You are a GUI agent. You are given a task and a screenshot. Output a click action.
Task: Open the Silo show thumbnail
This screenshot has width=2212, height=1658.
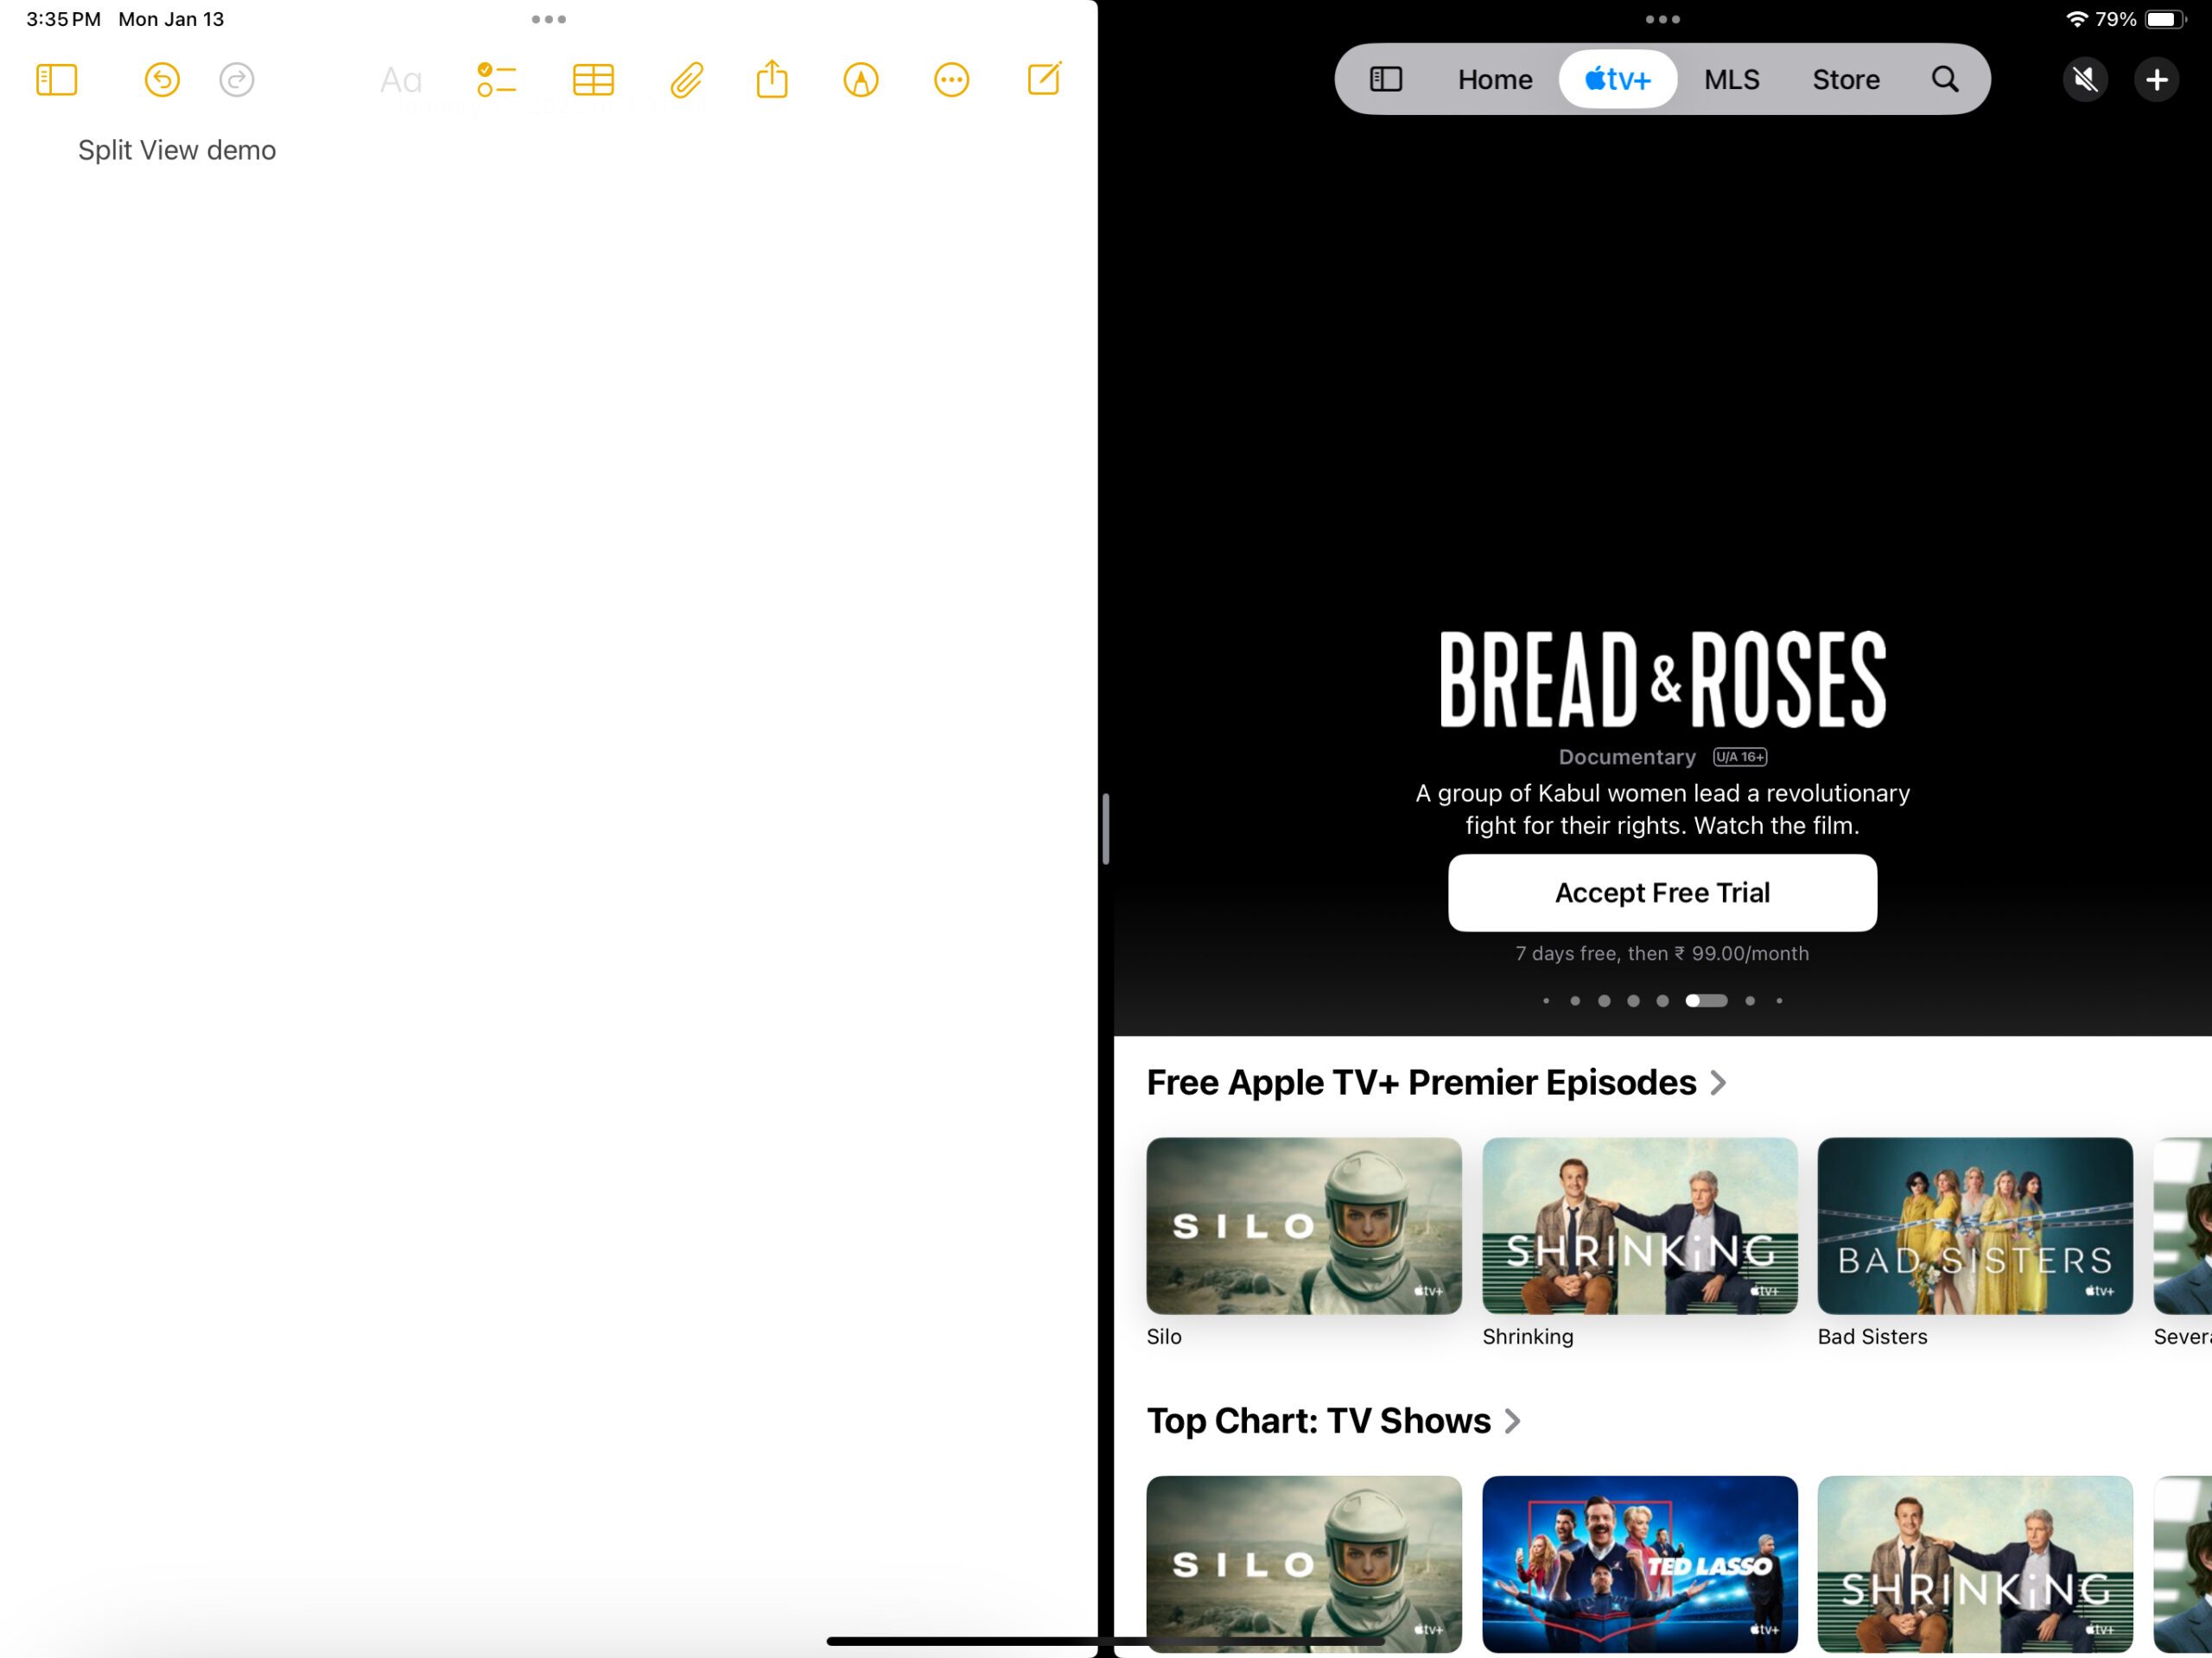[x=1303, y=1226]
